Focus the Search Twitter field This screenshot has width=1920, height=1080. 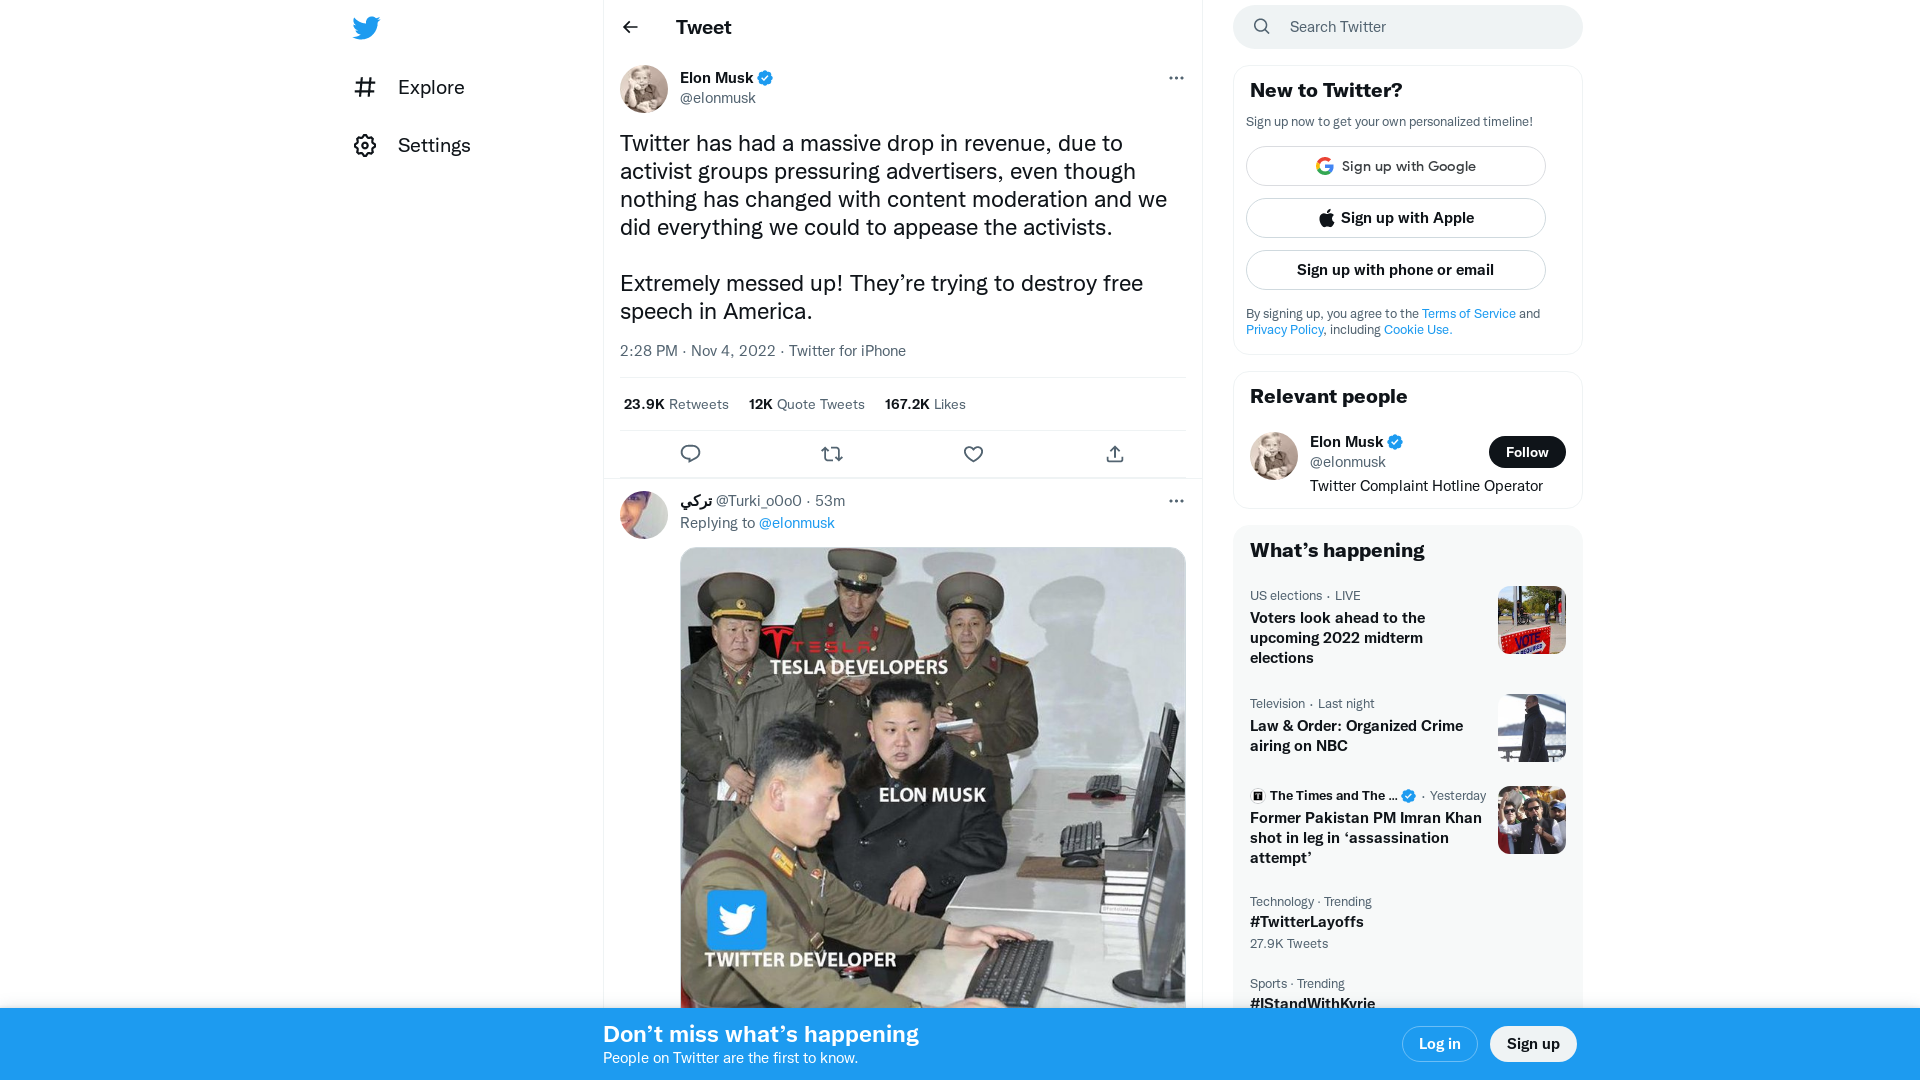tap(1408, 27)
